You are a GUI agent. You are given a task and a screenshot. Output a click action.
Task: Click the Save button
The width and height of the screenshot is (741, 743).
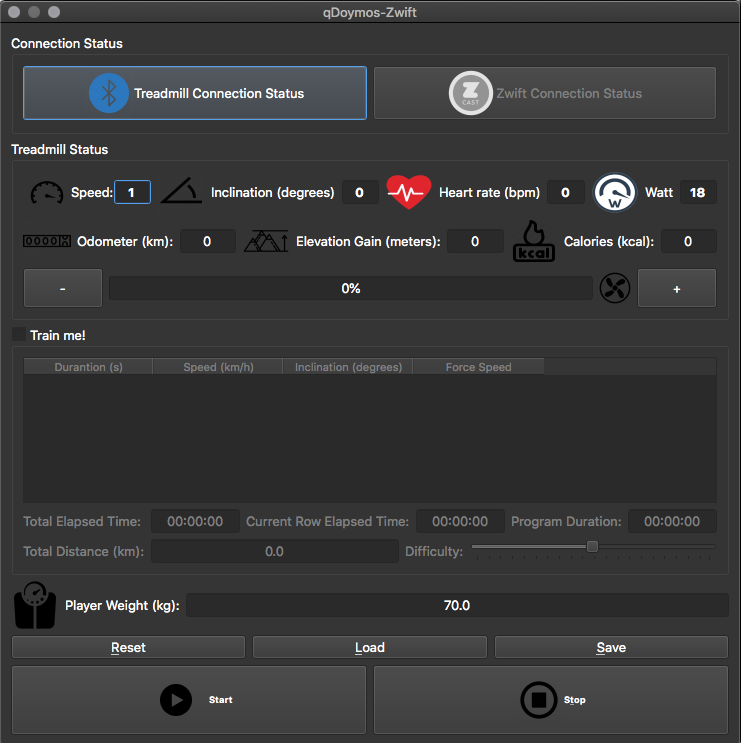(x=611, y=647)
